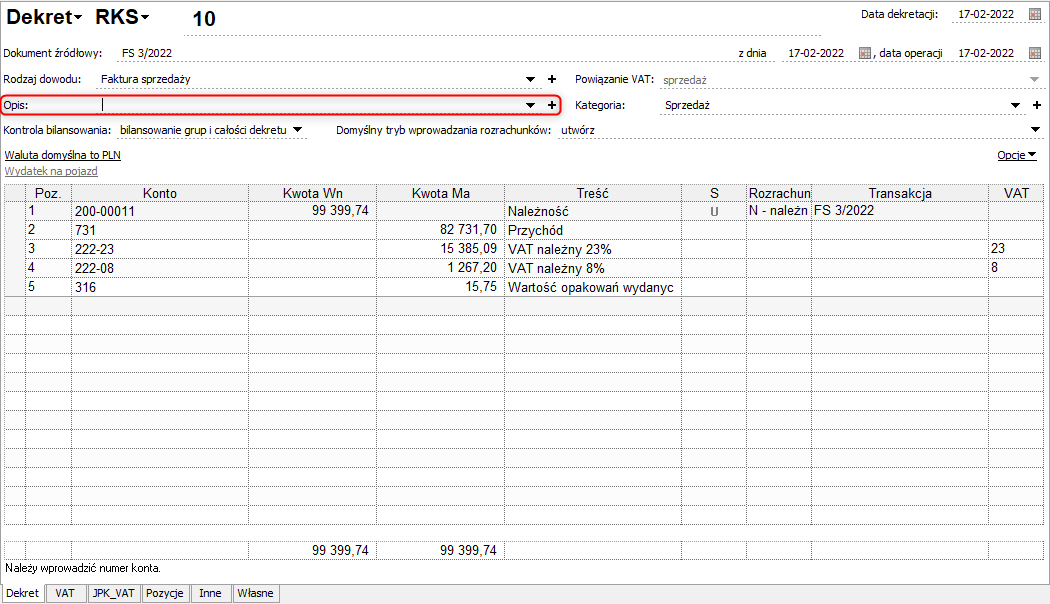Open calendar icon beside data operacji

pos(1035,53)
